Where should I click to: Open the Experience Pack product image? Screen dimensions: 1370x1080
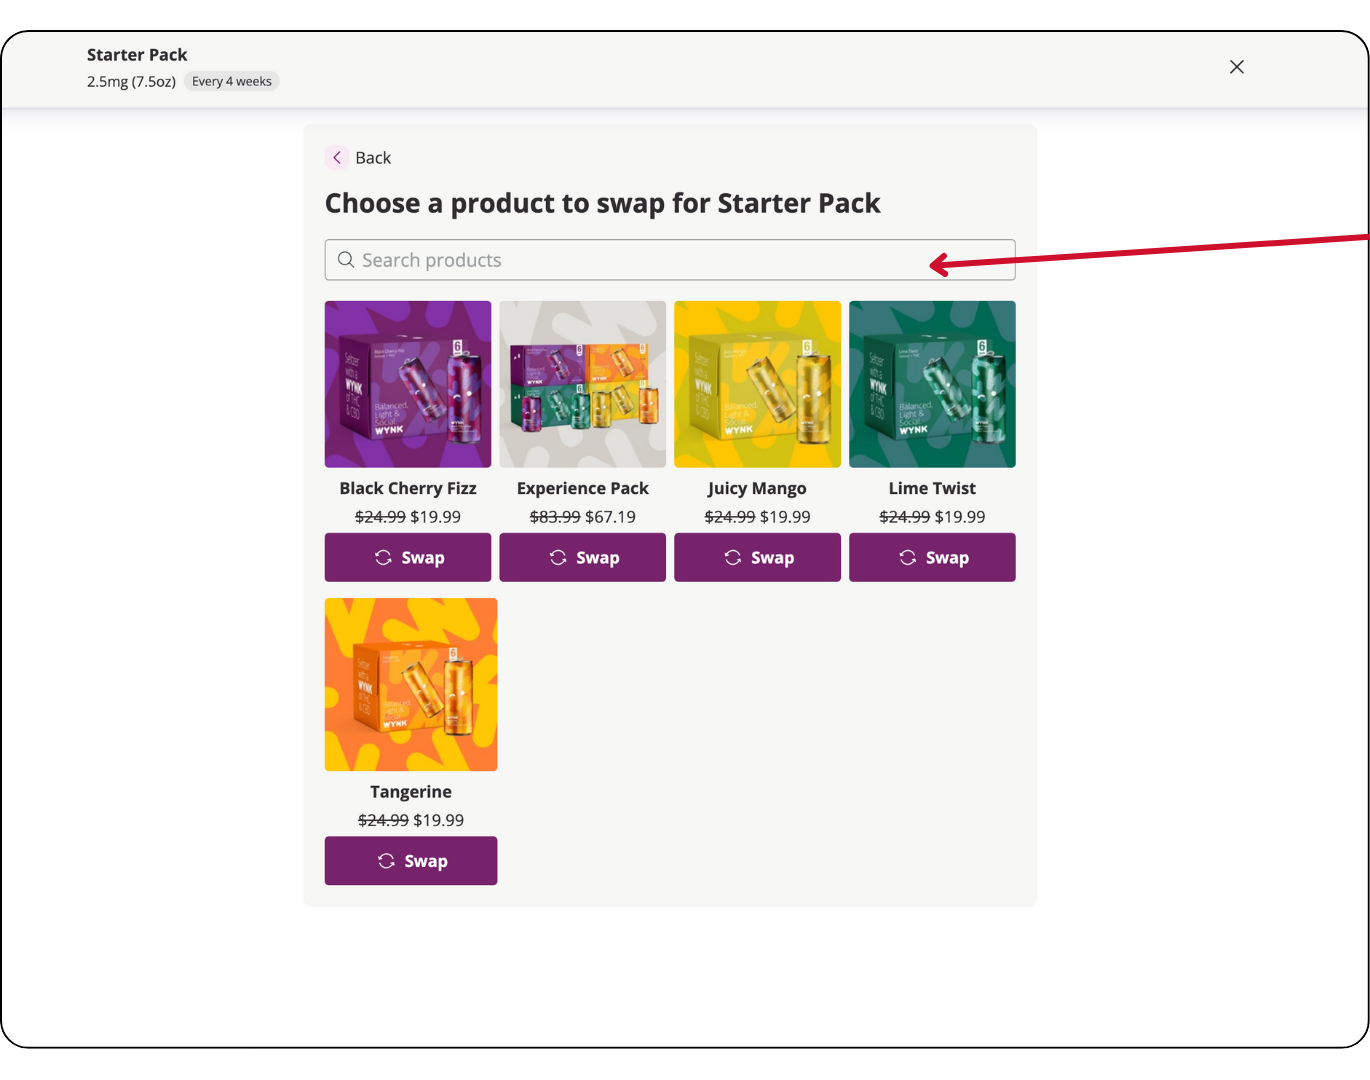583,384
